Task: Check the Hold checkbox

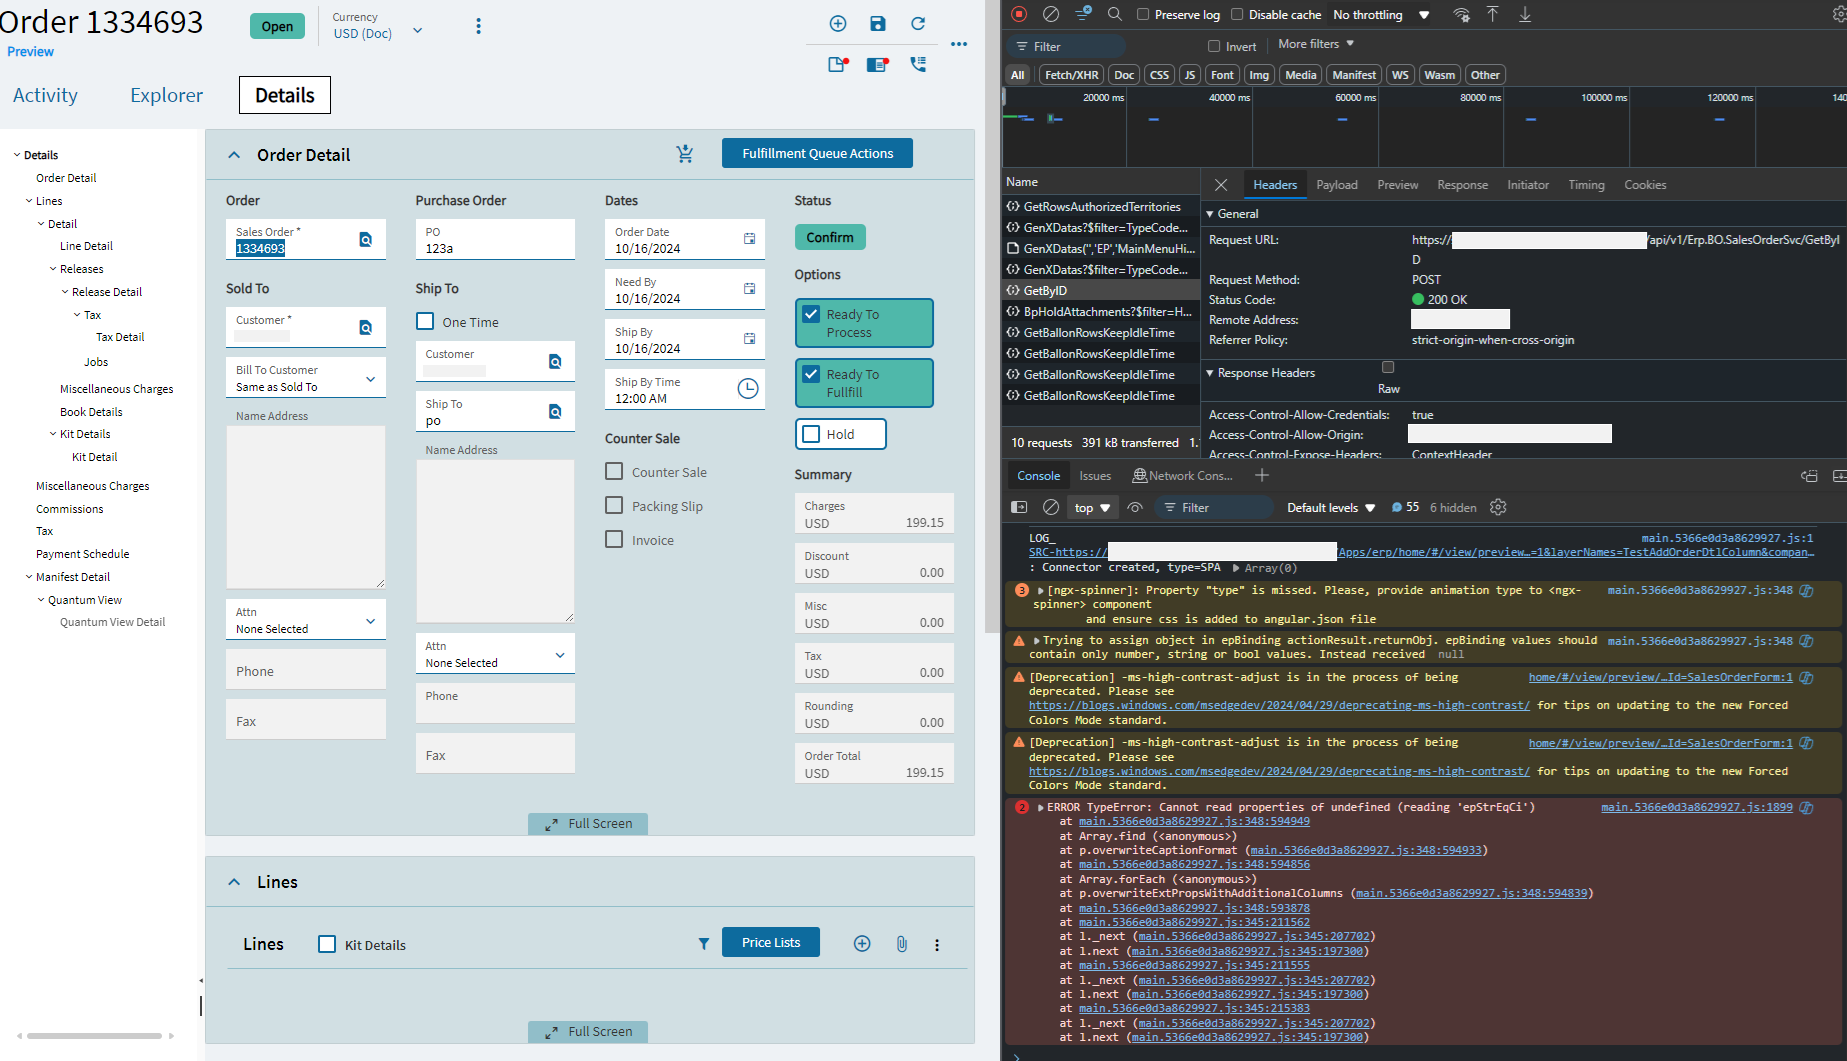Action: click(811, 434)
